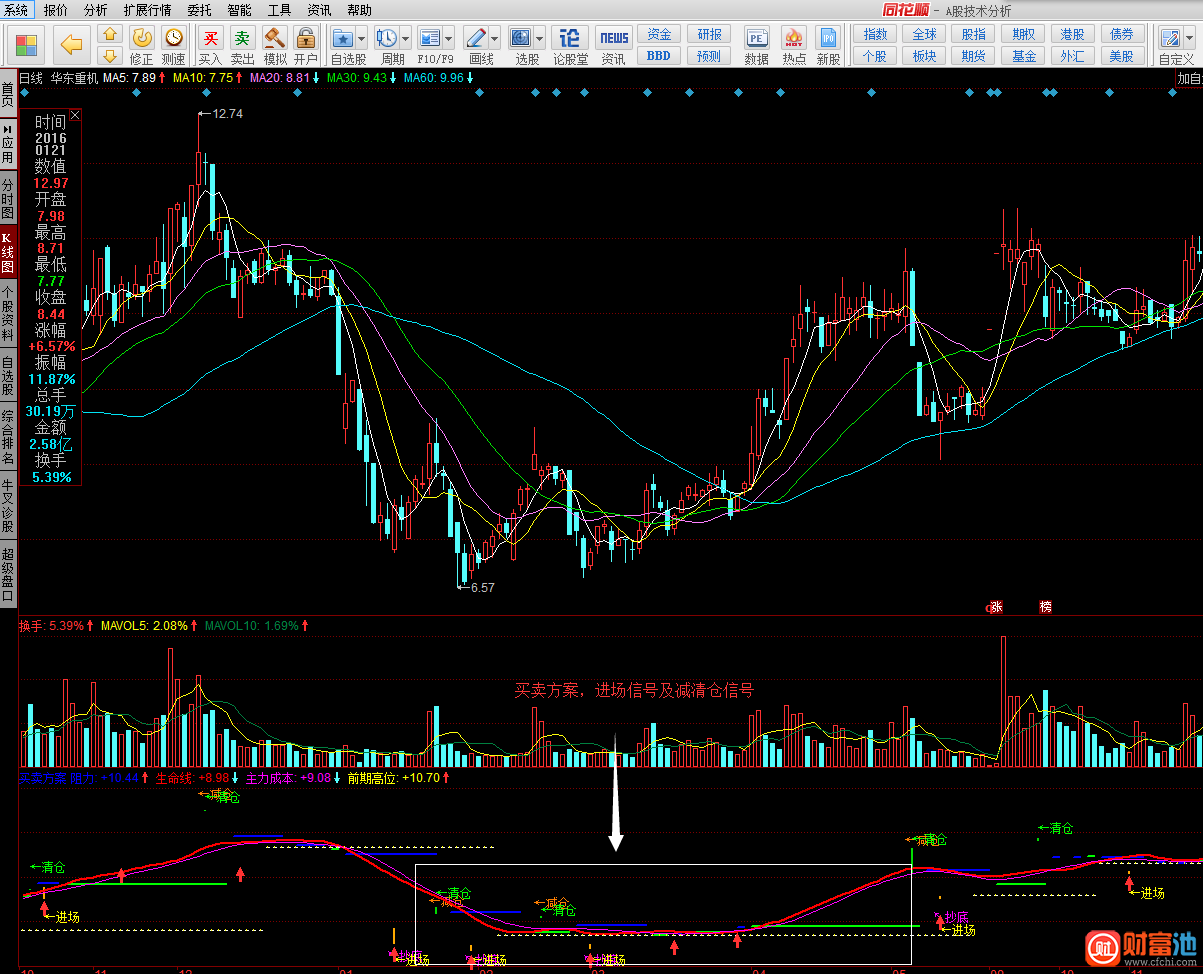The image size is (1203, 974).
Task: Open the 模拟 simulated trading gavel icon
Action: (275, 38)
